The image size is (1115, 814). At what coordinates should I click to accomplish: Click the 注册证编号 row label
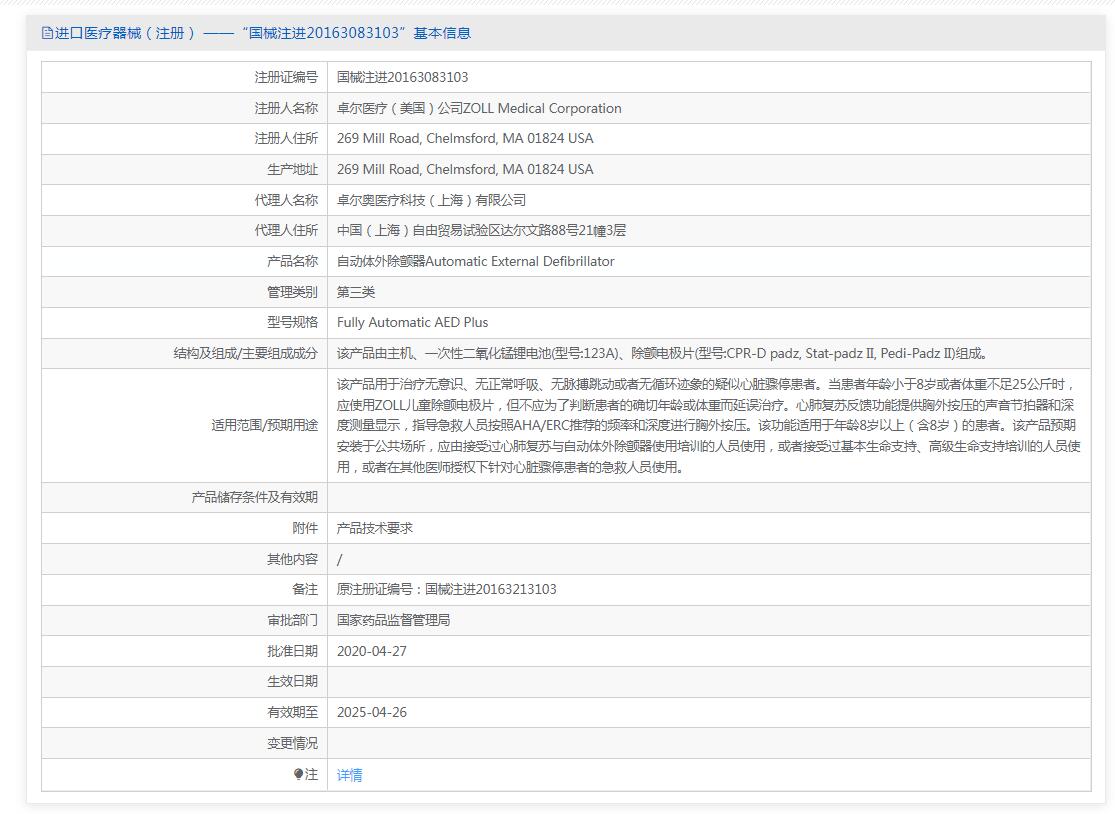pyautogui.click(x=286, y=77)
